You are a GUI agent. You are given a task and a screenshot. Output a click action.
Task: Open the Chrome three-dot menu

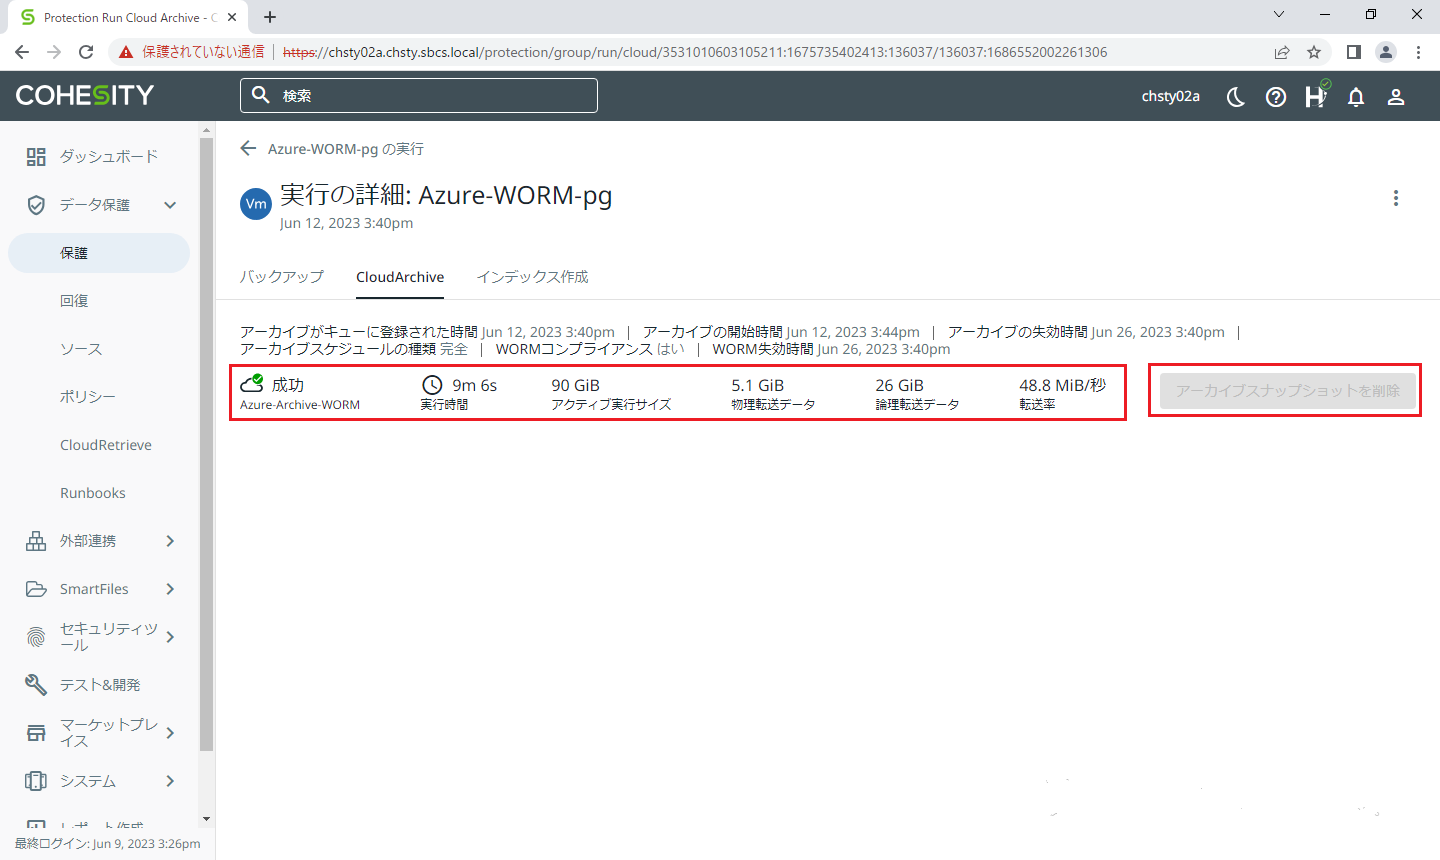1418,52
